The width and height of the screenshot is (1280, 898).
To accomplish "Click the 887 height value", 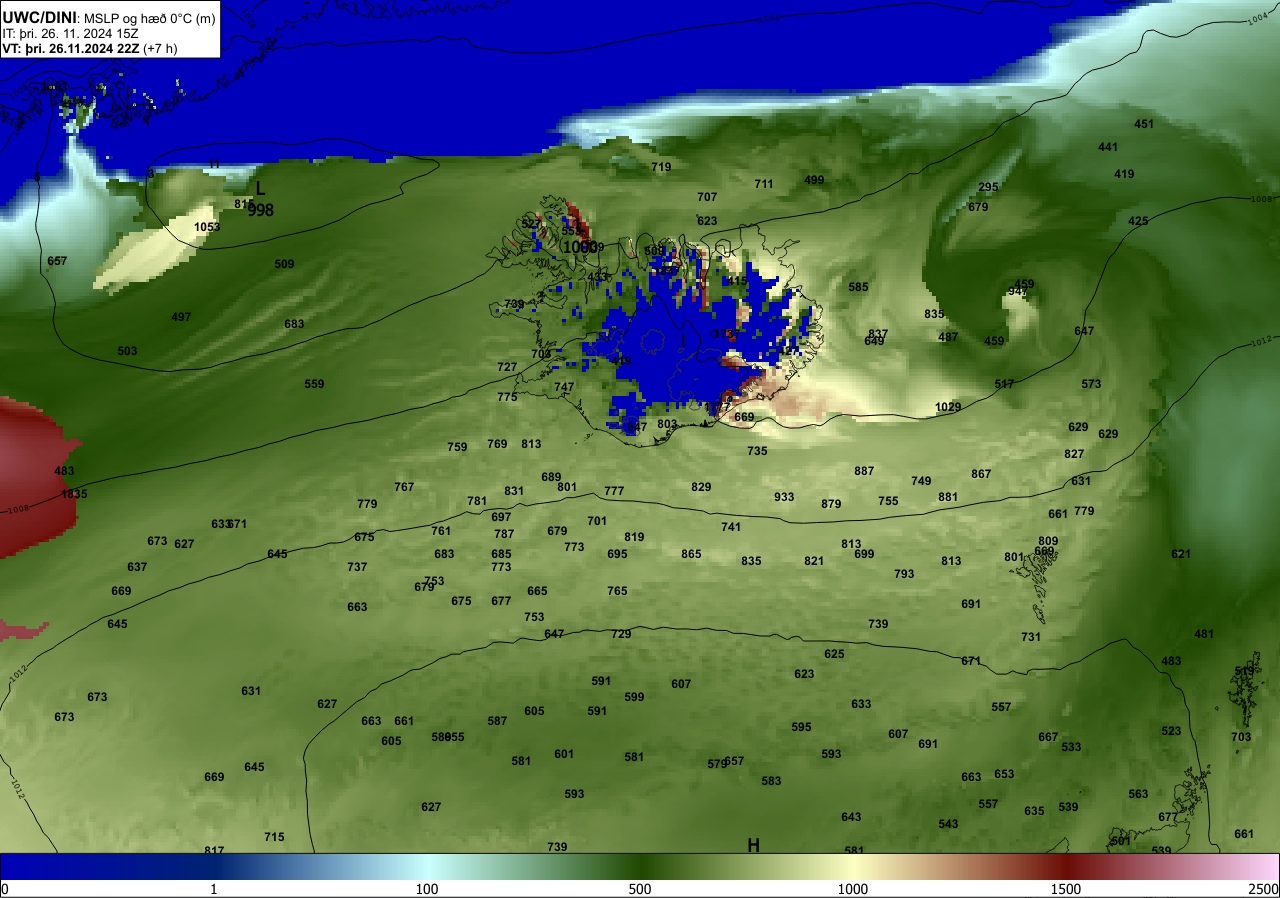I will pos(864,471).
